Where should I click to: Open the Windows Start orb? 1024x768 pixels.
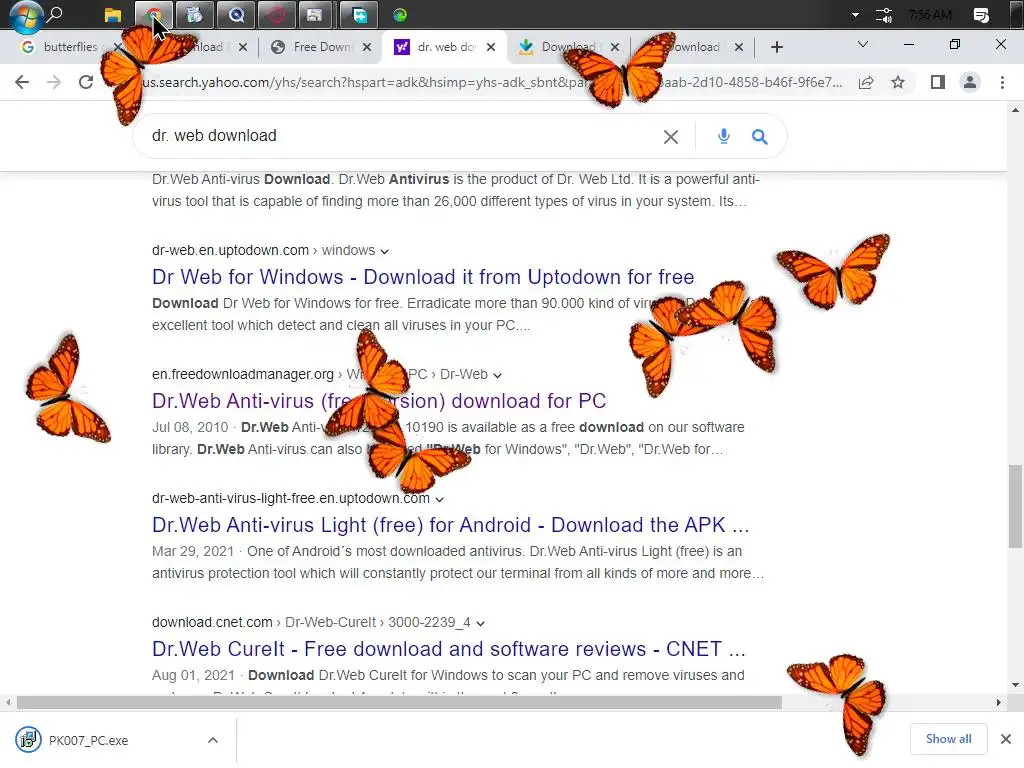pos(25,16)
